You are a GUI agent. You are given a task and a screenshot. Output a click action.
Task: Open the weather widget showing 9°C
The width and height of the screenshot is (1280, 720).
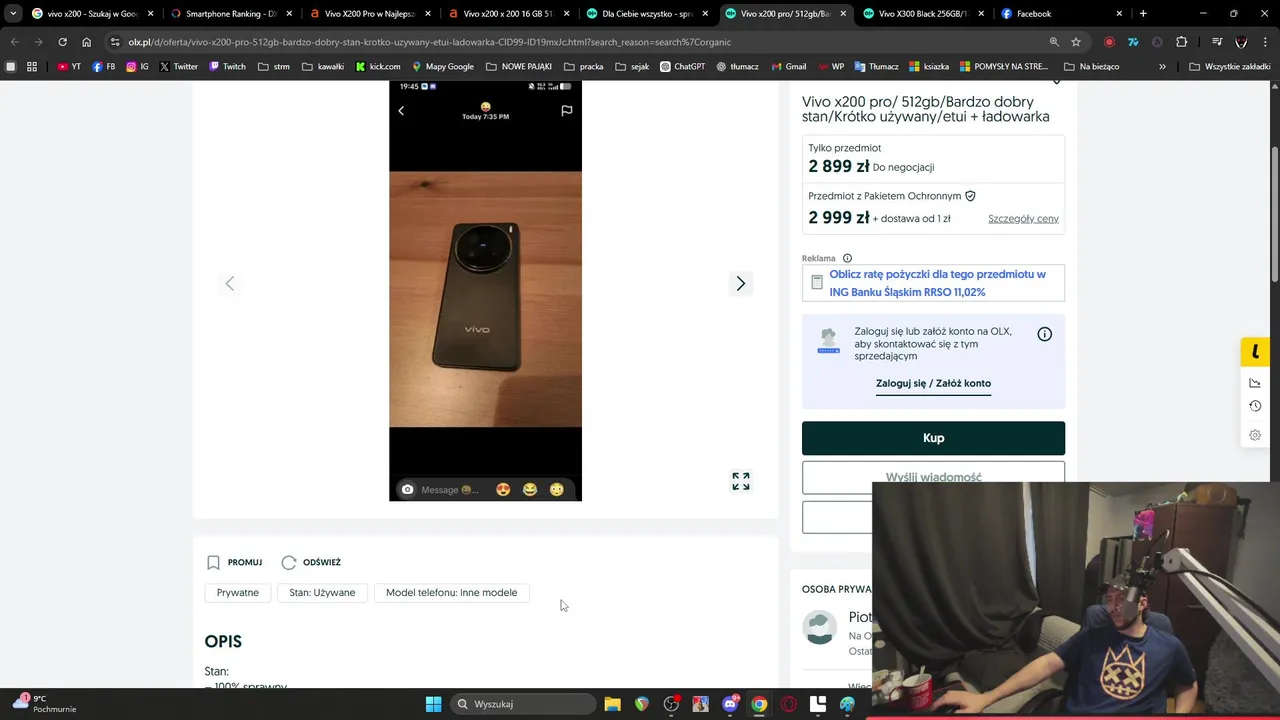click(x=45, y=704)
